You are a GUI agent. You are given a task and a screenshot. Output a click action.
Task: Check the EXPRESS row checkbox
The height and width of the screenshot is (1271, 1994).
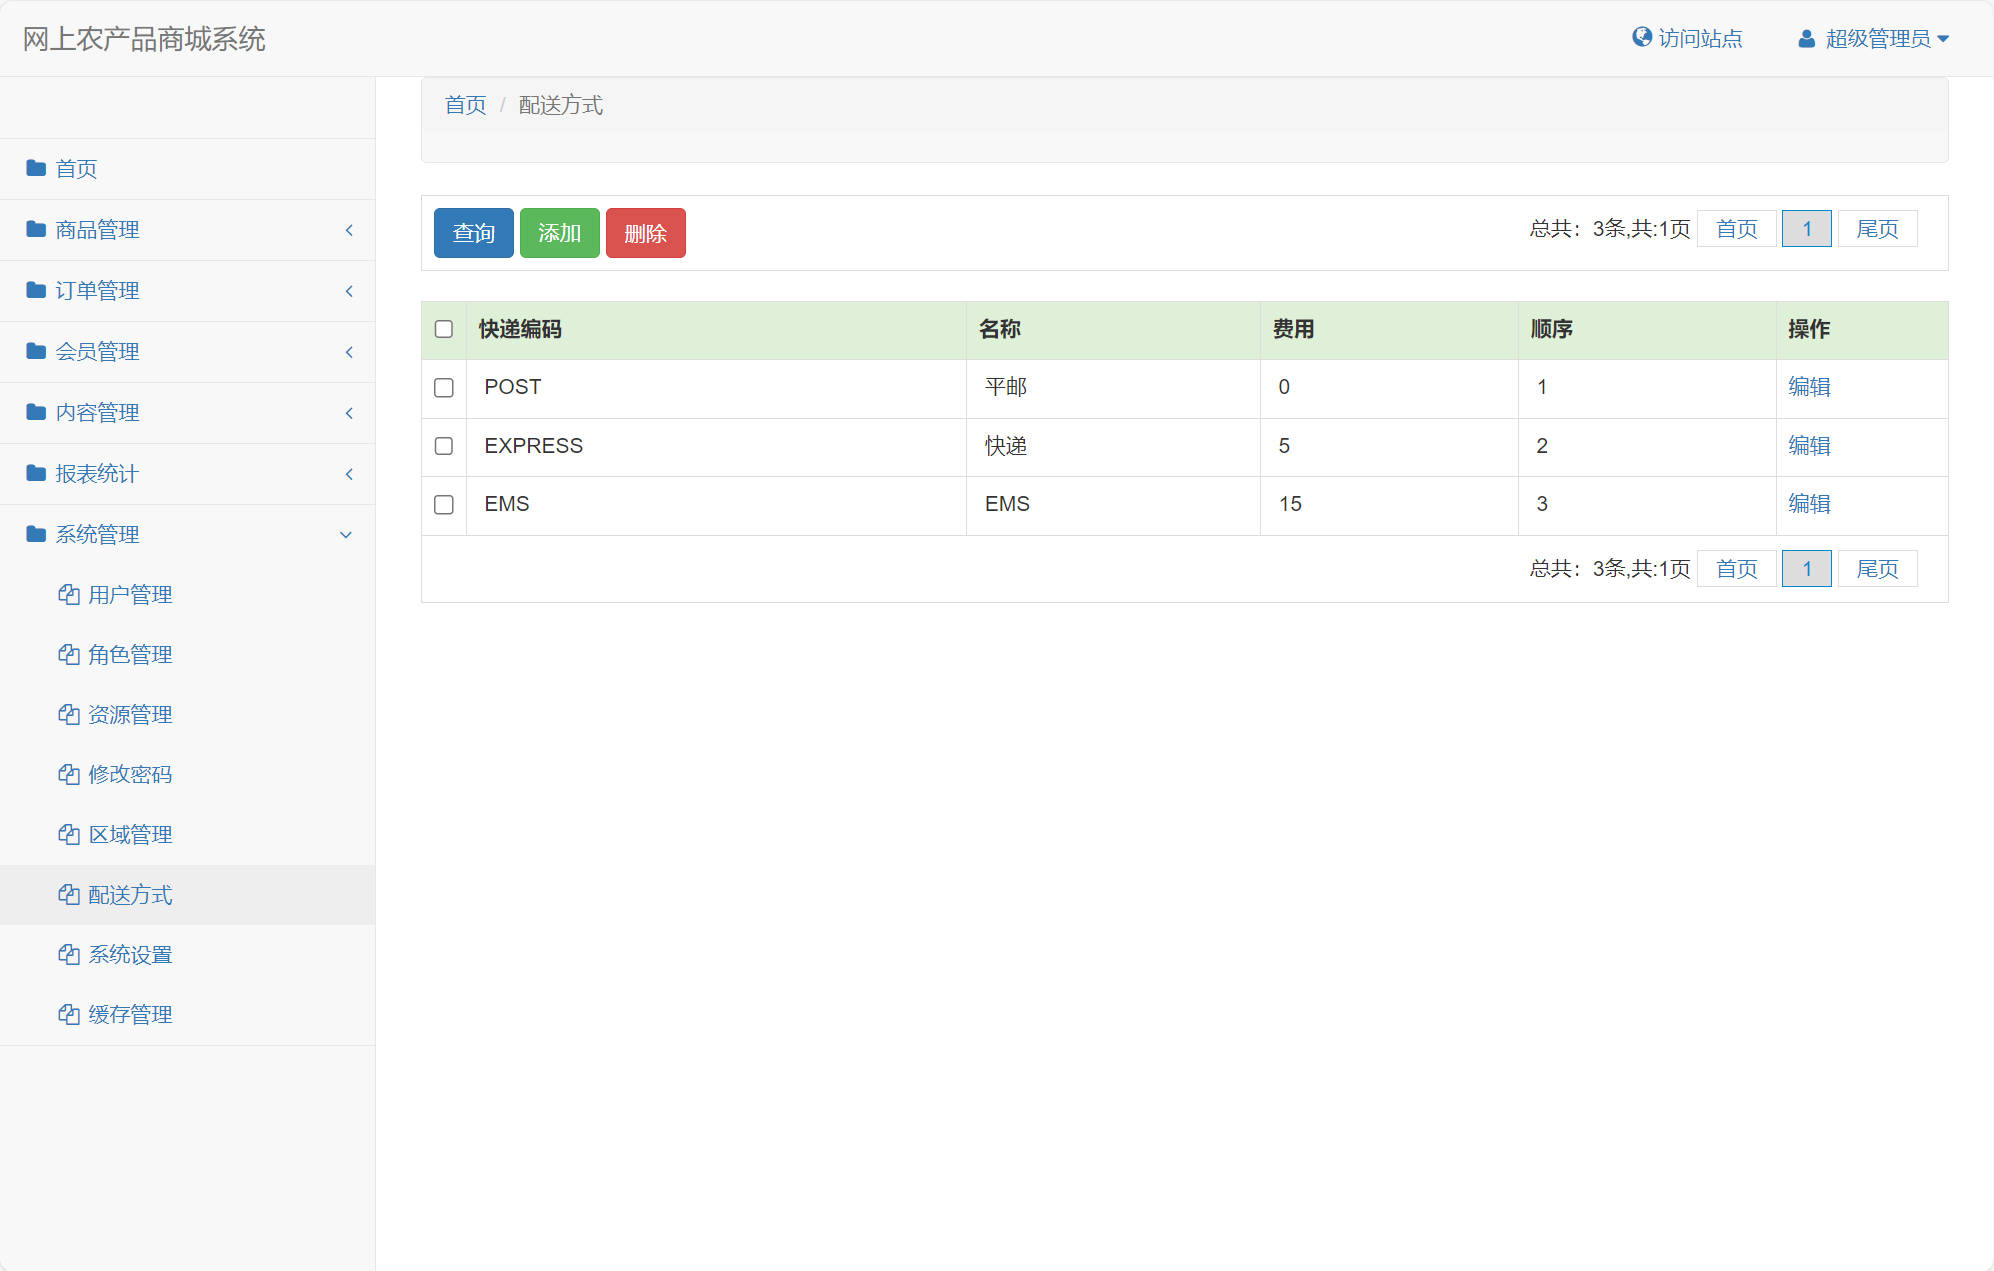444,446
